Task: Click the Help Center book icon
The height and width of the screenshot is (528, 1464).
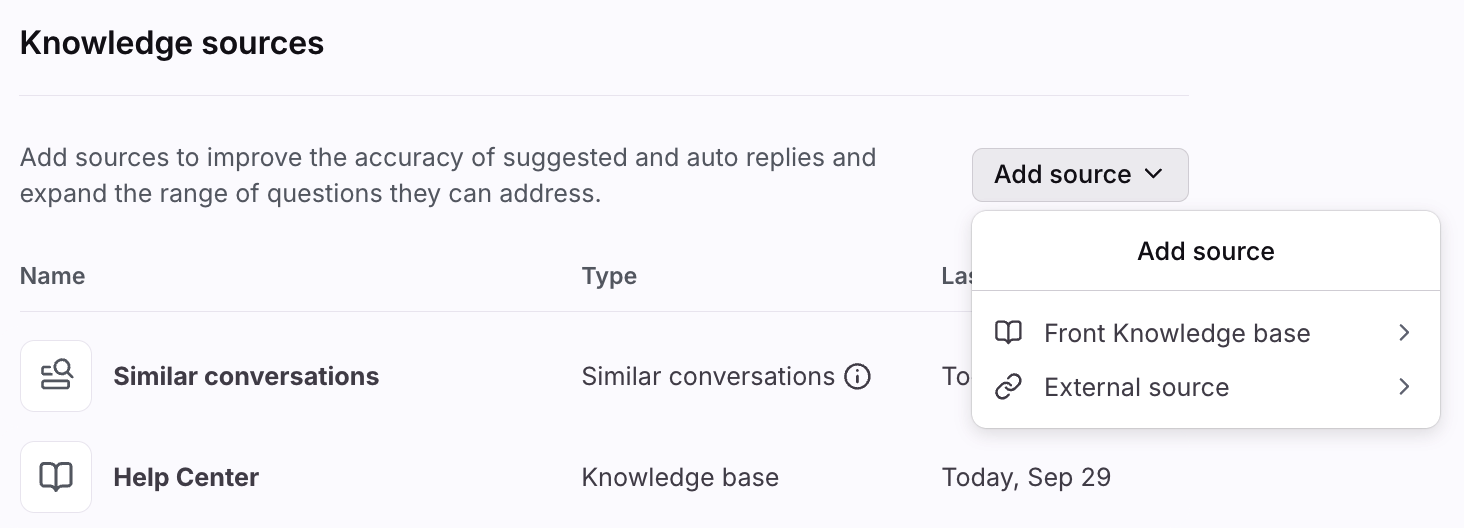Action: (x=56, y=477)
